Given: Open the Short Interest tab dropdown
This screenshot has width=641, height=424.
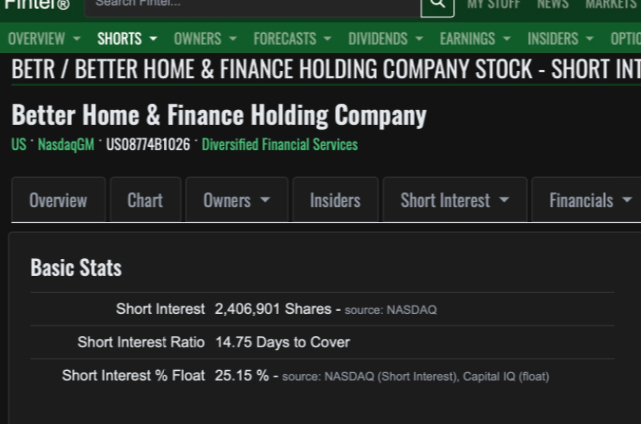Looking at the screenshot, I should tap(455, 200).
